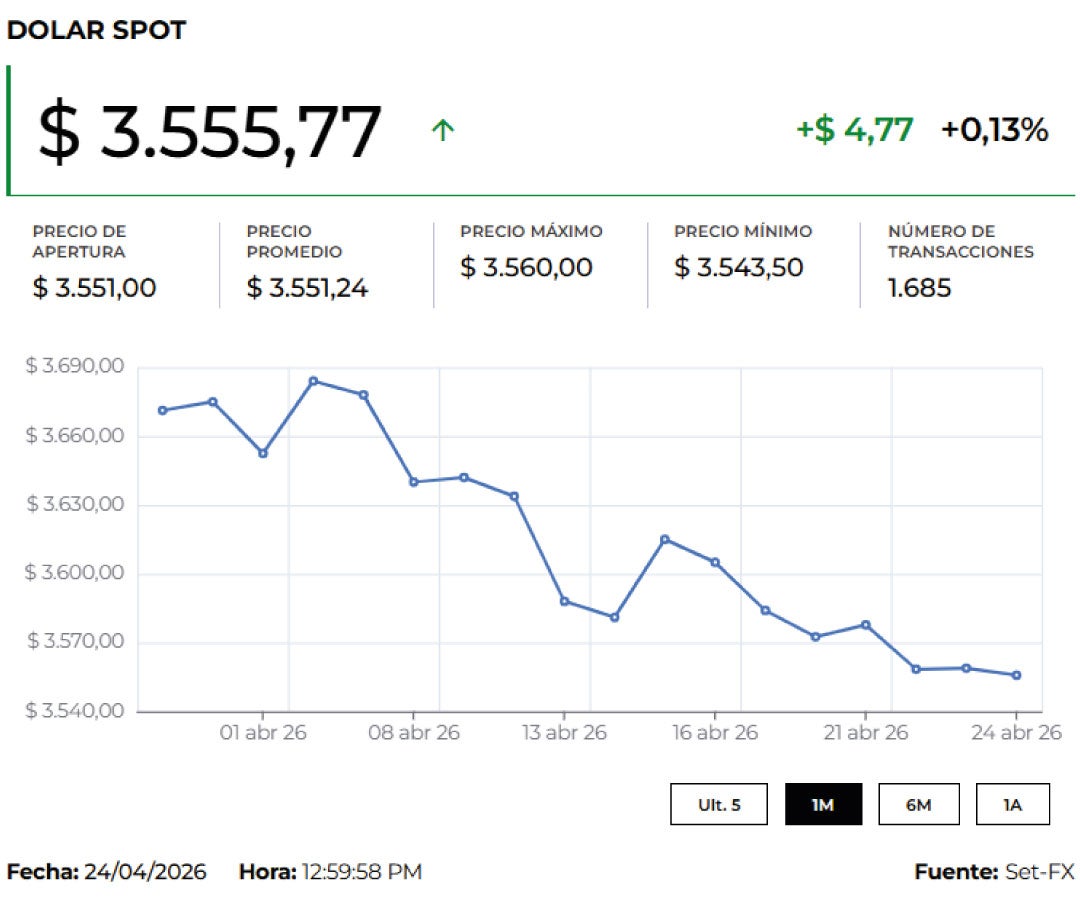
Task: Click the green +$ 4,77 change value
Action: pyautogui.click(x=854, y=130)
